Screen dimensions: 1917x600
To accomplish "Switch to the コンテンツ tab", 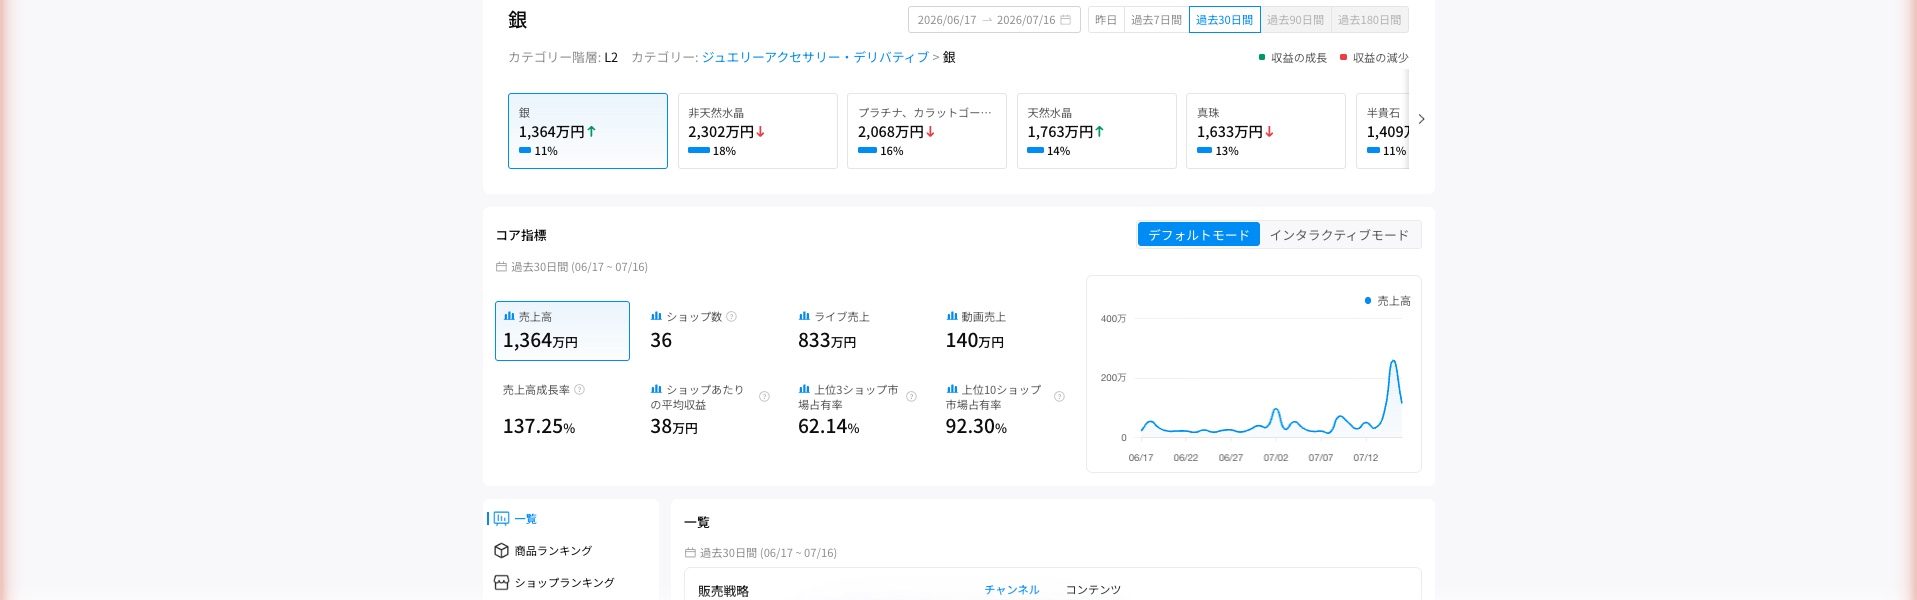I will (x=1093, y=590).
